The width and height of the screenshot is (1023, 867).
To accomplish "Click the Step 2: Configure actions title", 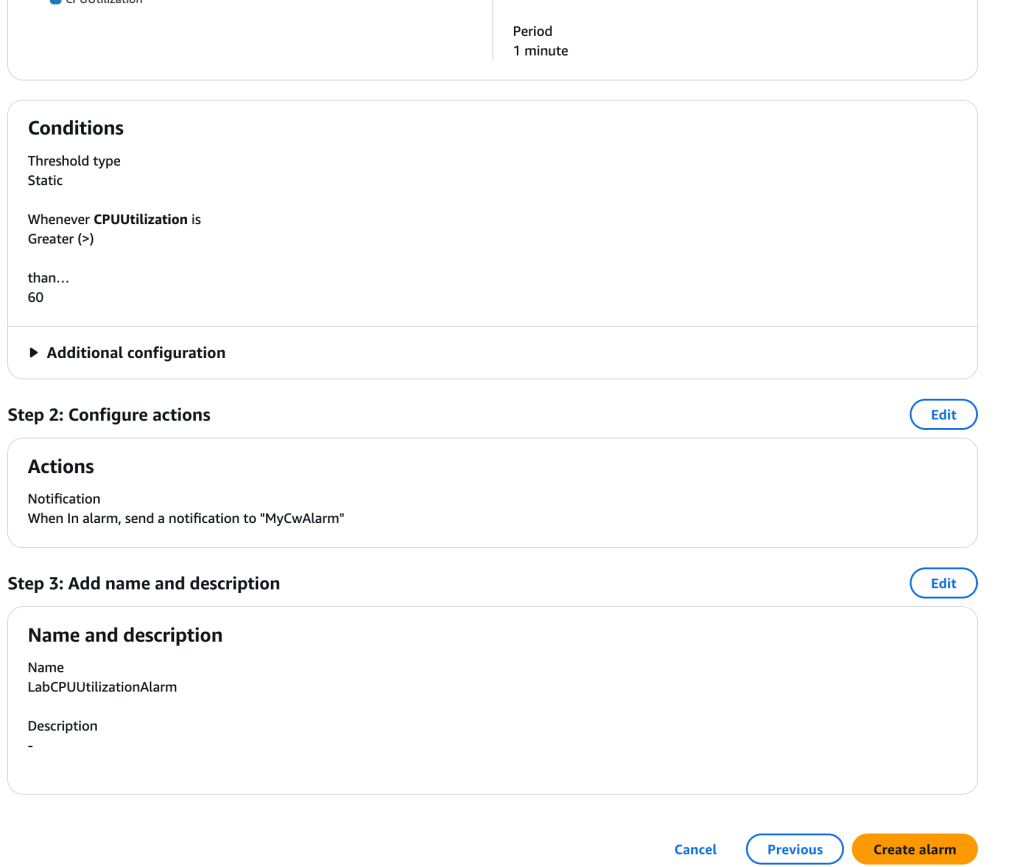I will coord(109,415).
